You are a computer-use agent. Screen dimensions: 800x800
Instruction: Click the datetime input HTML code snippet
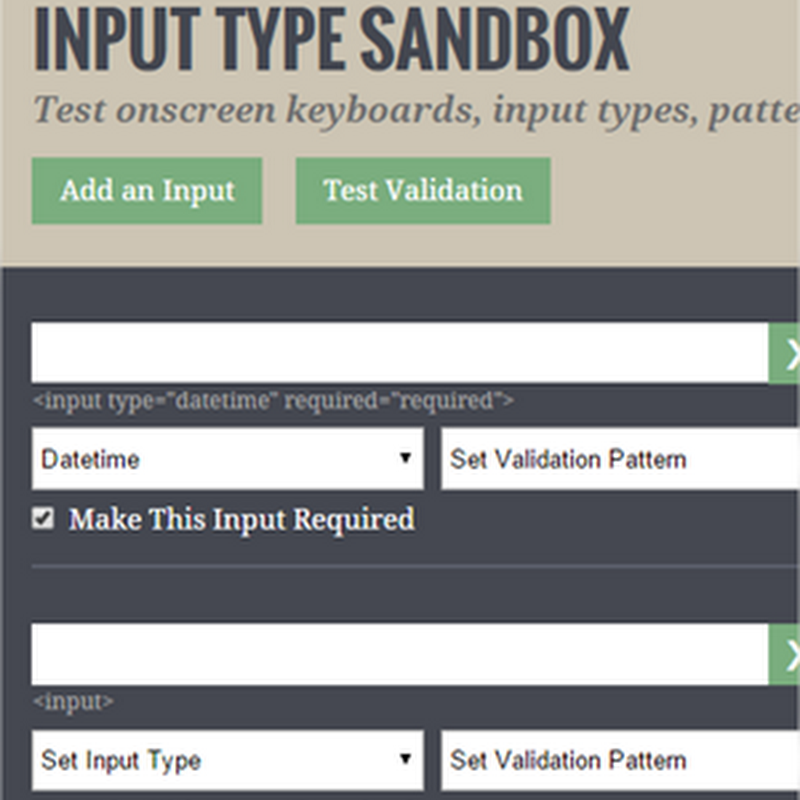[x=273, y=402]
